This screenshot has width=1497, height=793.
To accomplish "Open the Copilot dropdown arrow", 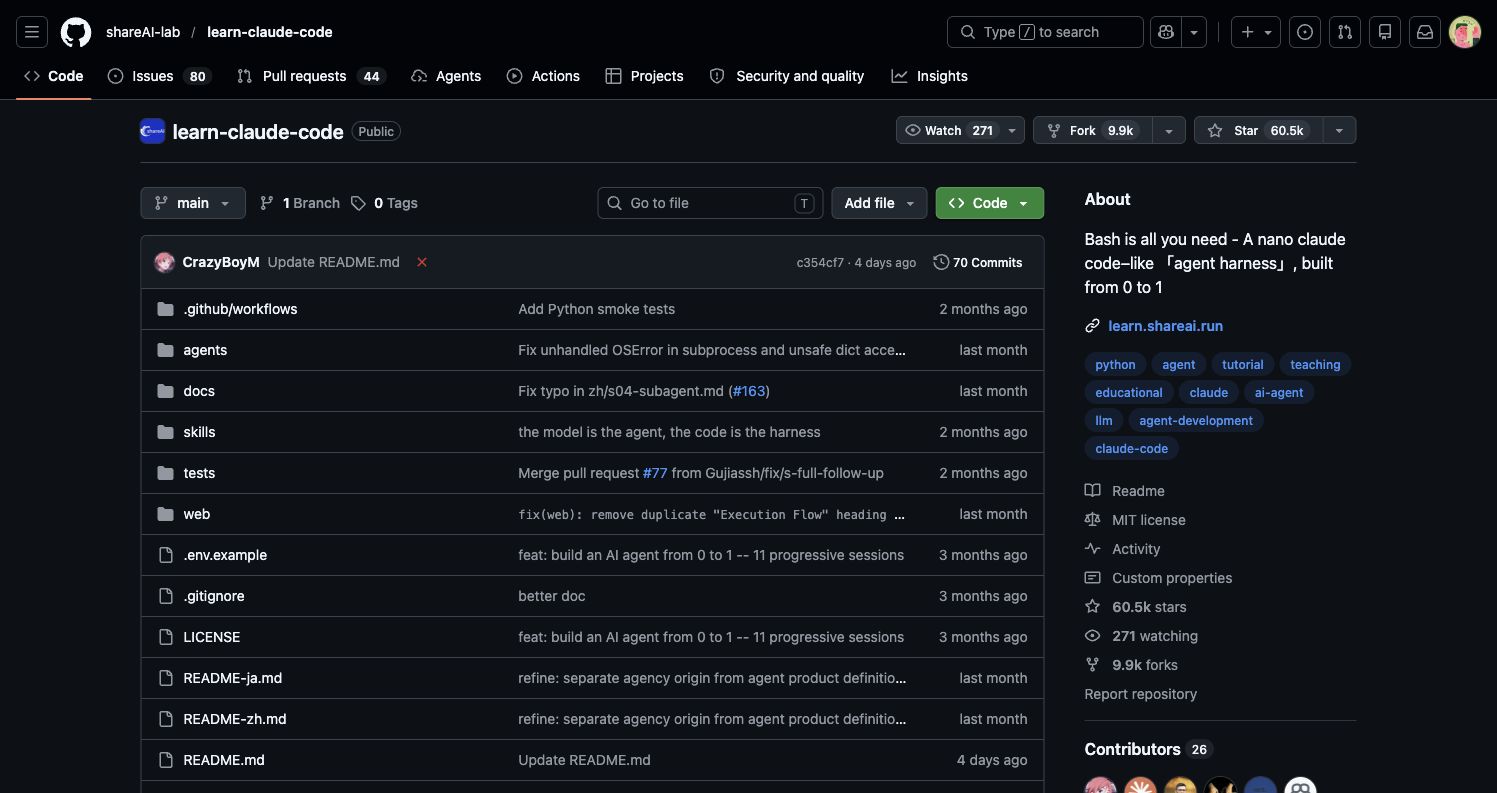I will point(1194,32).
